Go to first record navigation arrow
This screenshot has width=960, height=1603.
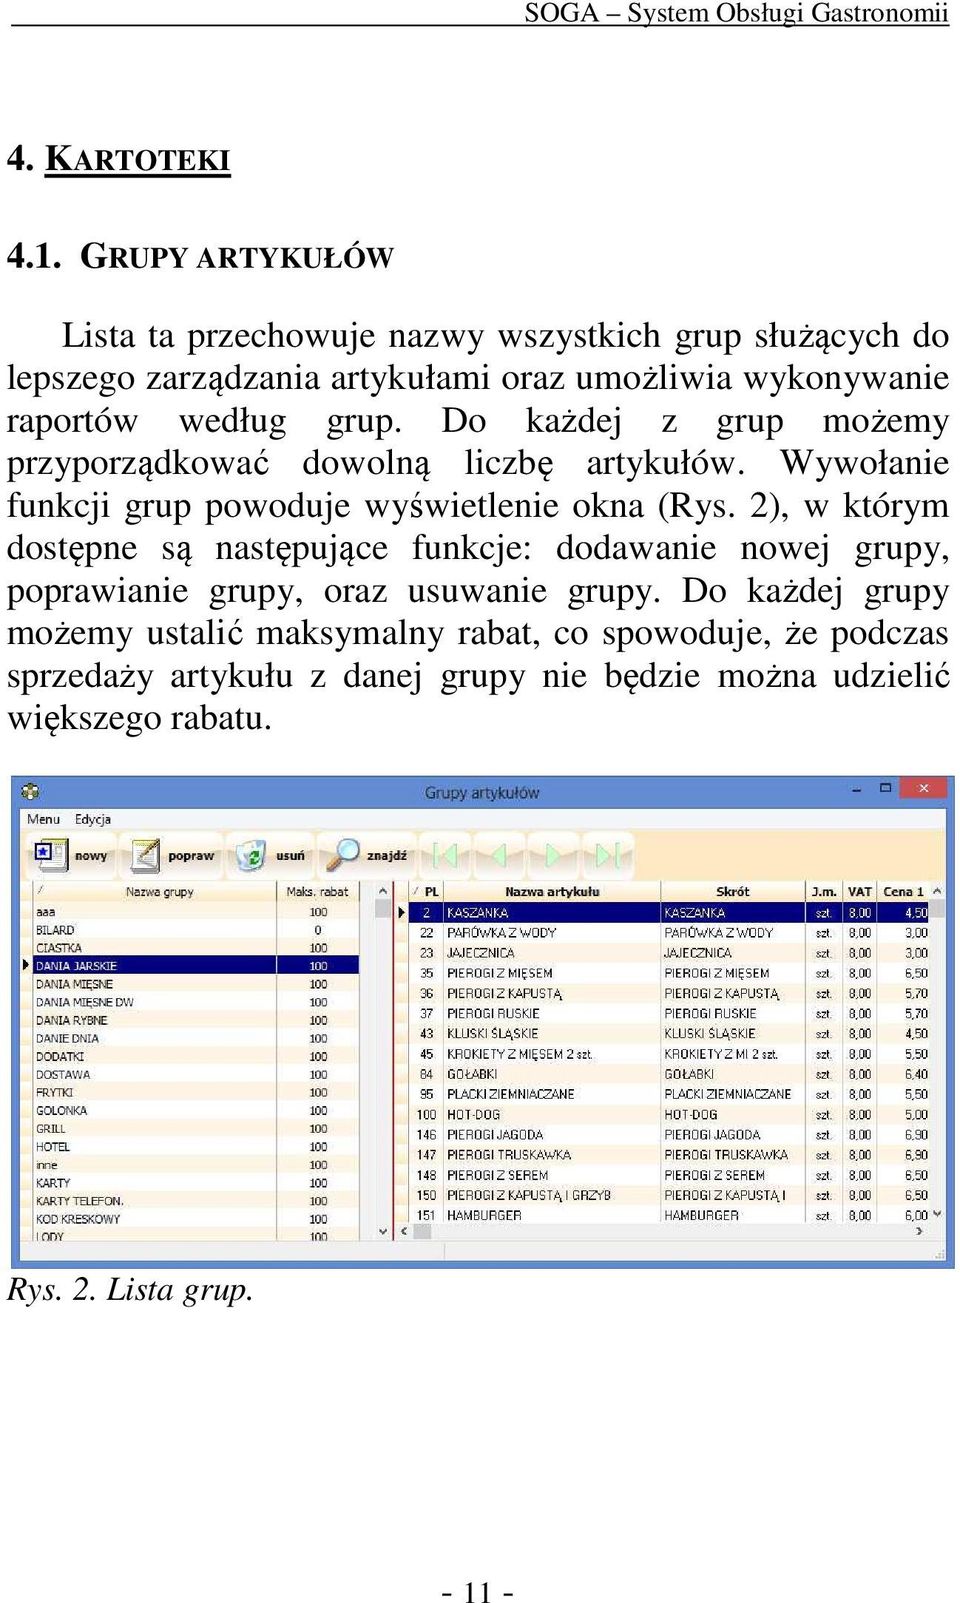pyautogui.click(x=444, y=855)
